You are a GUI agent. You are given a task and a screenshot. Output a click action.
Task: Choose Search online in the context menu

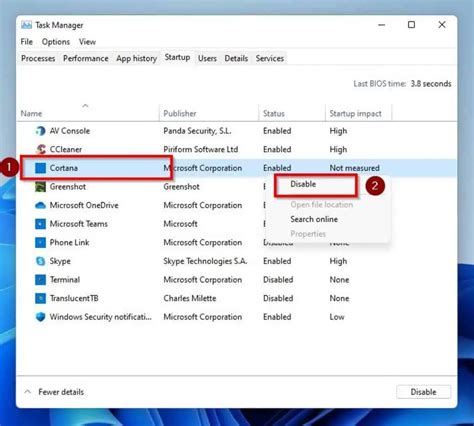314,219
